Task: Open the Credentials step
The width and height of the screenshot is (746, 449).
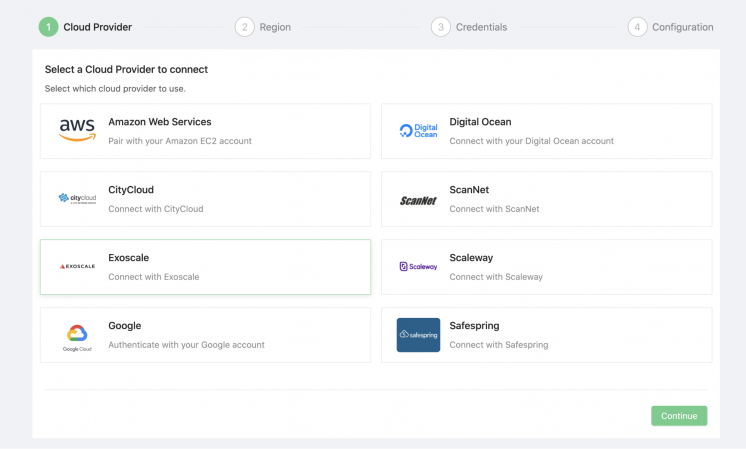Action: (481, 27)
